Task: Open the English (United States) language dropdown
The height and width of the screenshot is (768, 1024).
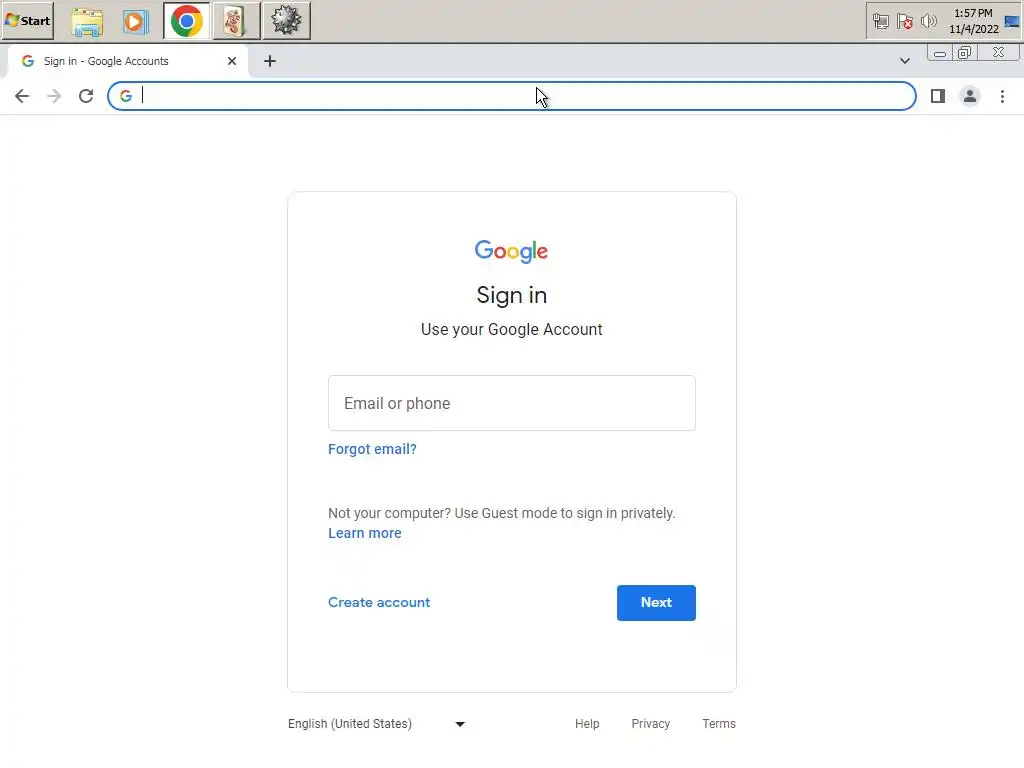Action: 377,724
